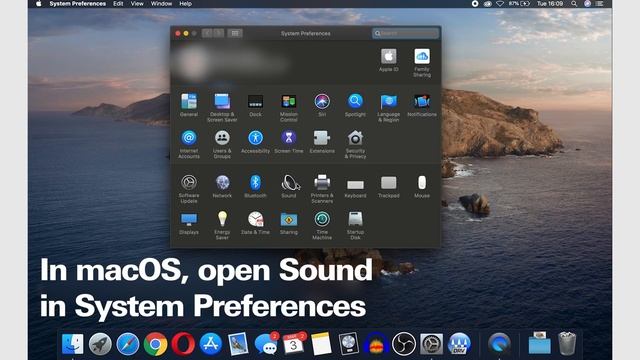Launch Opera from the Dock

click(183, 344)
